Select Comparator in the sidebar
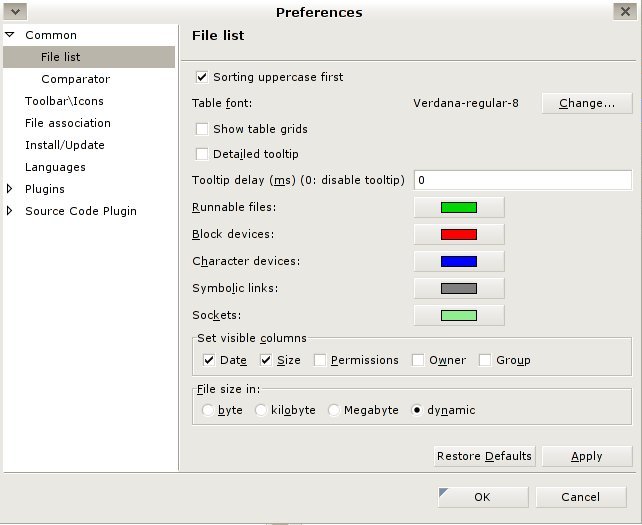Screen dimensions: 642x525 pyautogui.click(x=76, y=79)
